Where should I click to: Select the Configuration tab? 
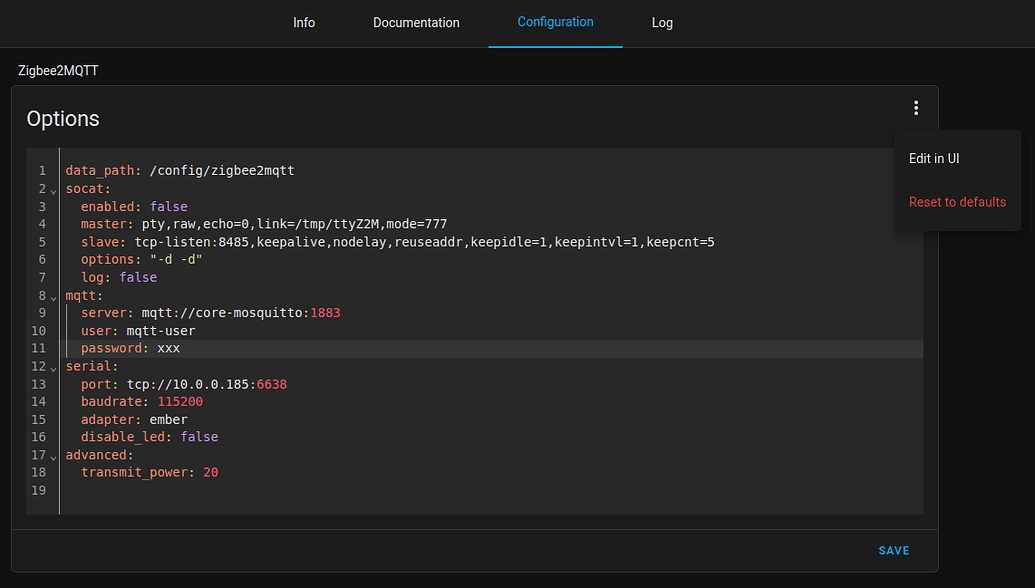[555, 22]
